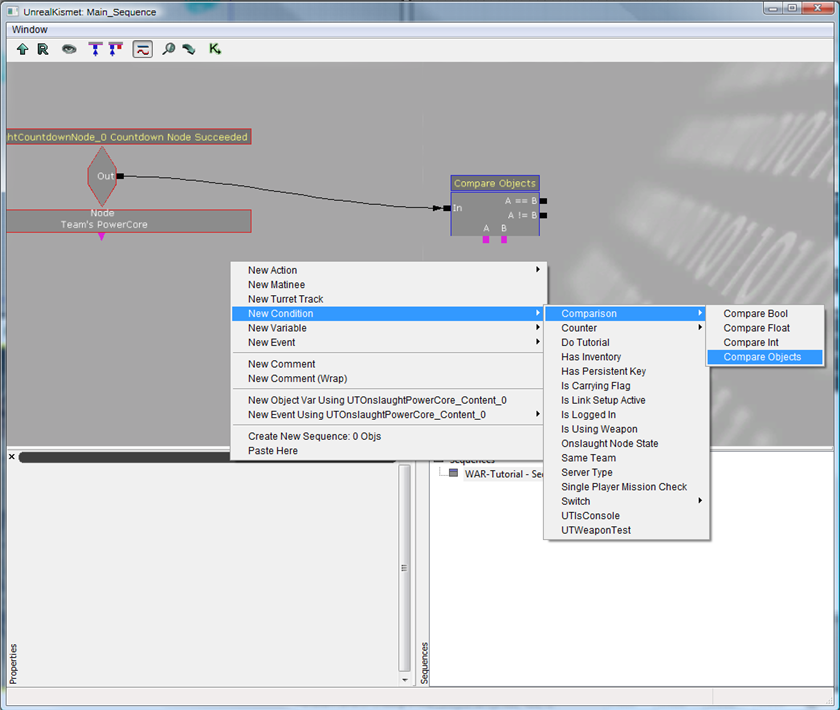This screenshot has height=710, width=840.
Task: Click the Properties panel vertical scrollbar
Action: pyautogui.click(x=404, y=568)
